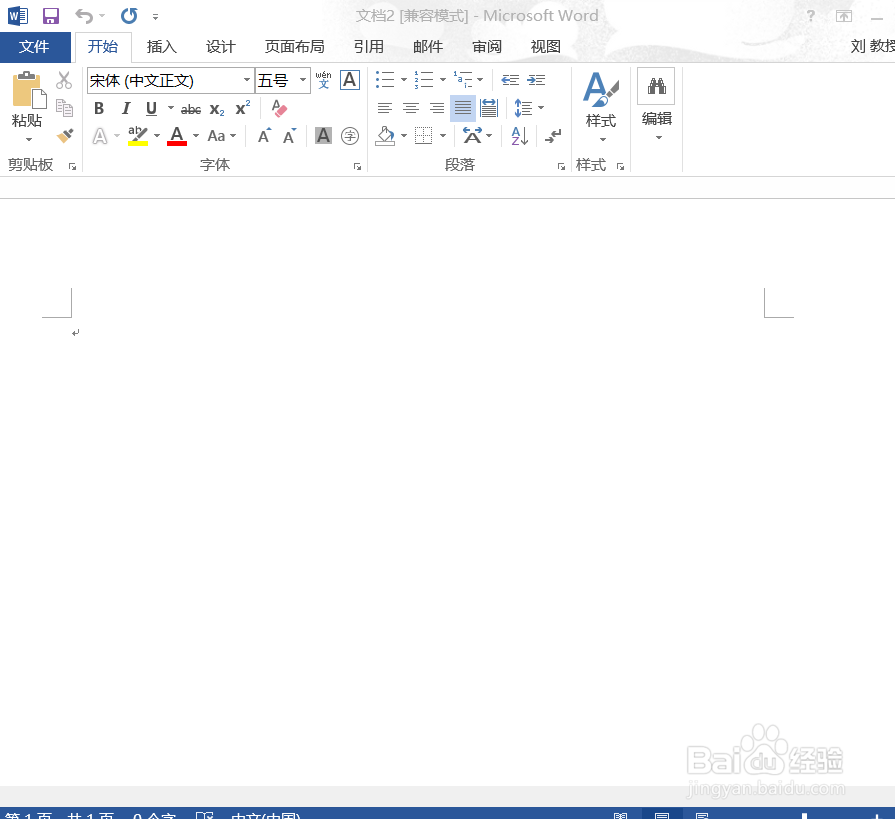Viewport: 895px width, 819px height.
Task: Click the 粘贴 paste clipboard icon
Action: [x=28, y=90]
